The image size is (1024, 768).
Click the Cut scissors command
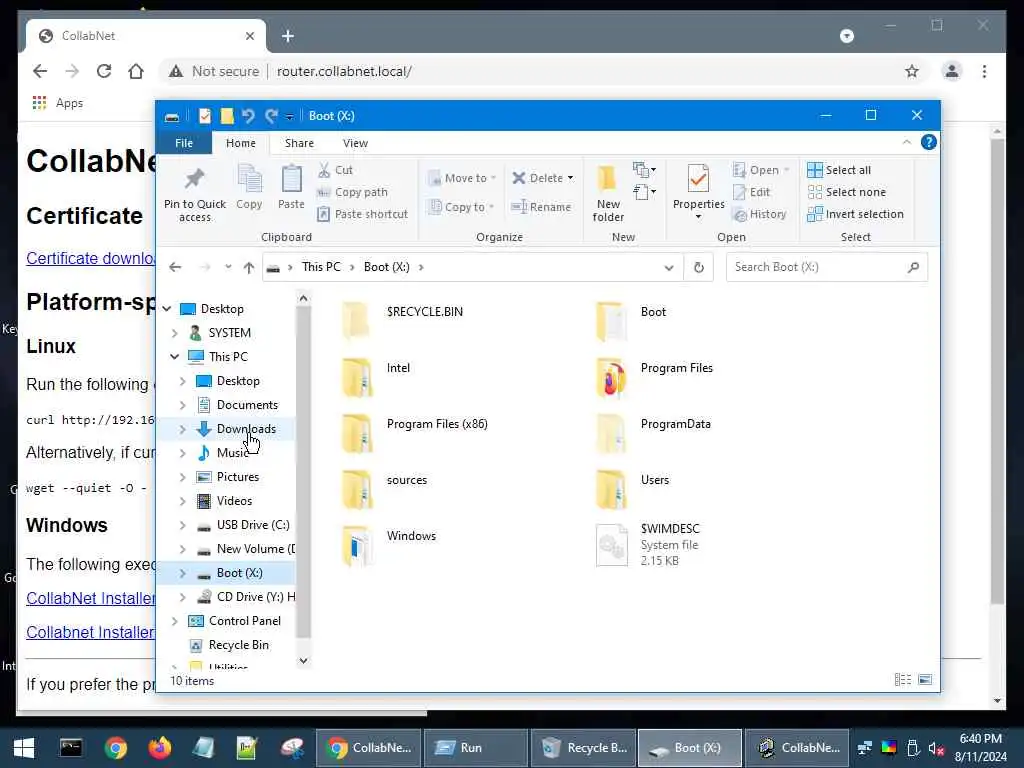(335, 170)
